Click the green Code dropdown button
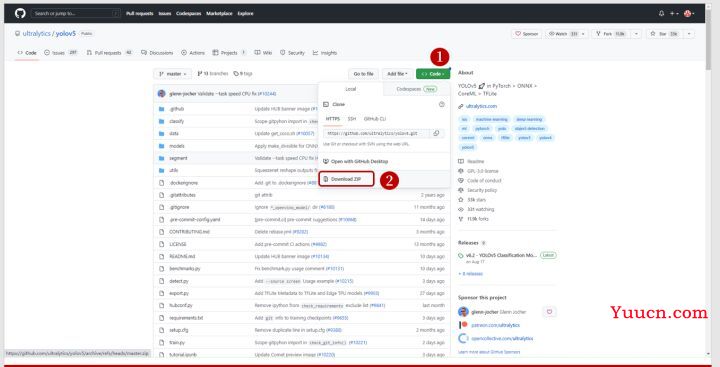This screenshot has width=720, height=367. click(x=433, y=74)
